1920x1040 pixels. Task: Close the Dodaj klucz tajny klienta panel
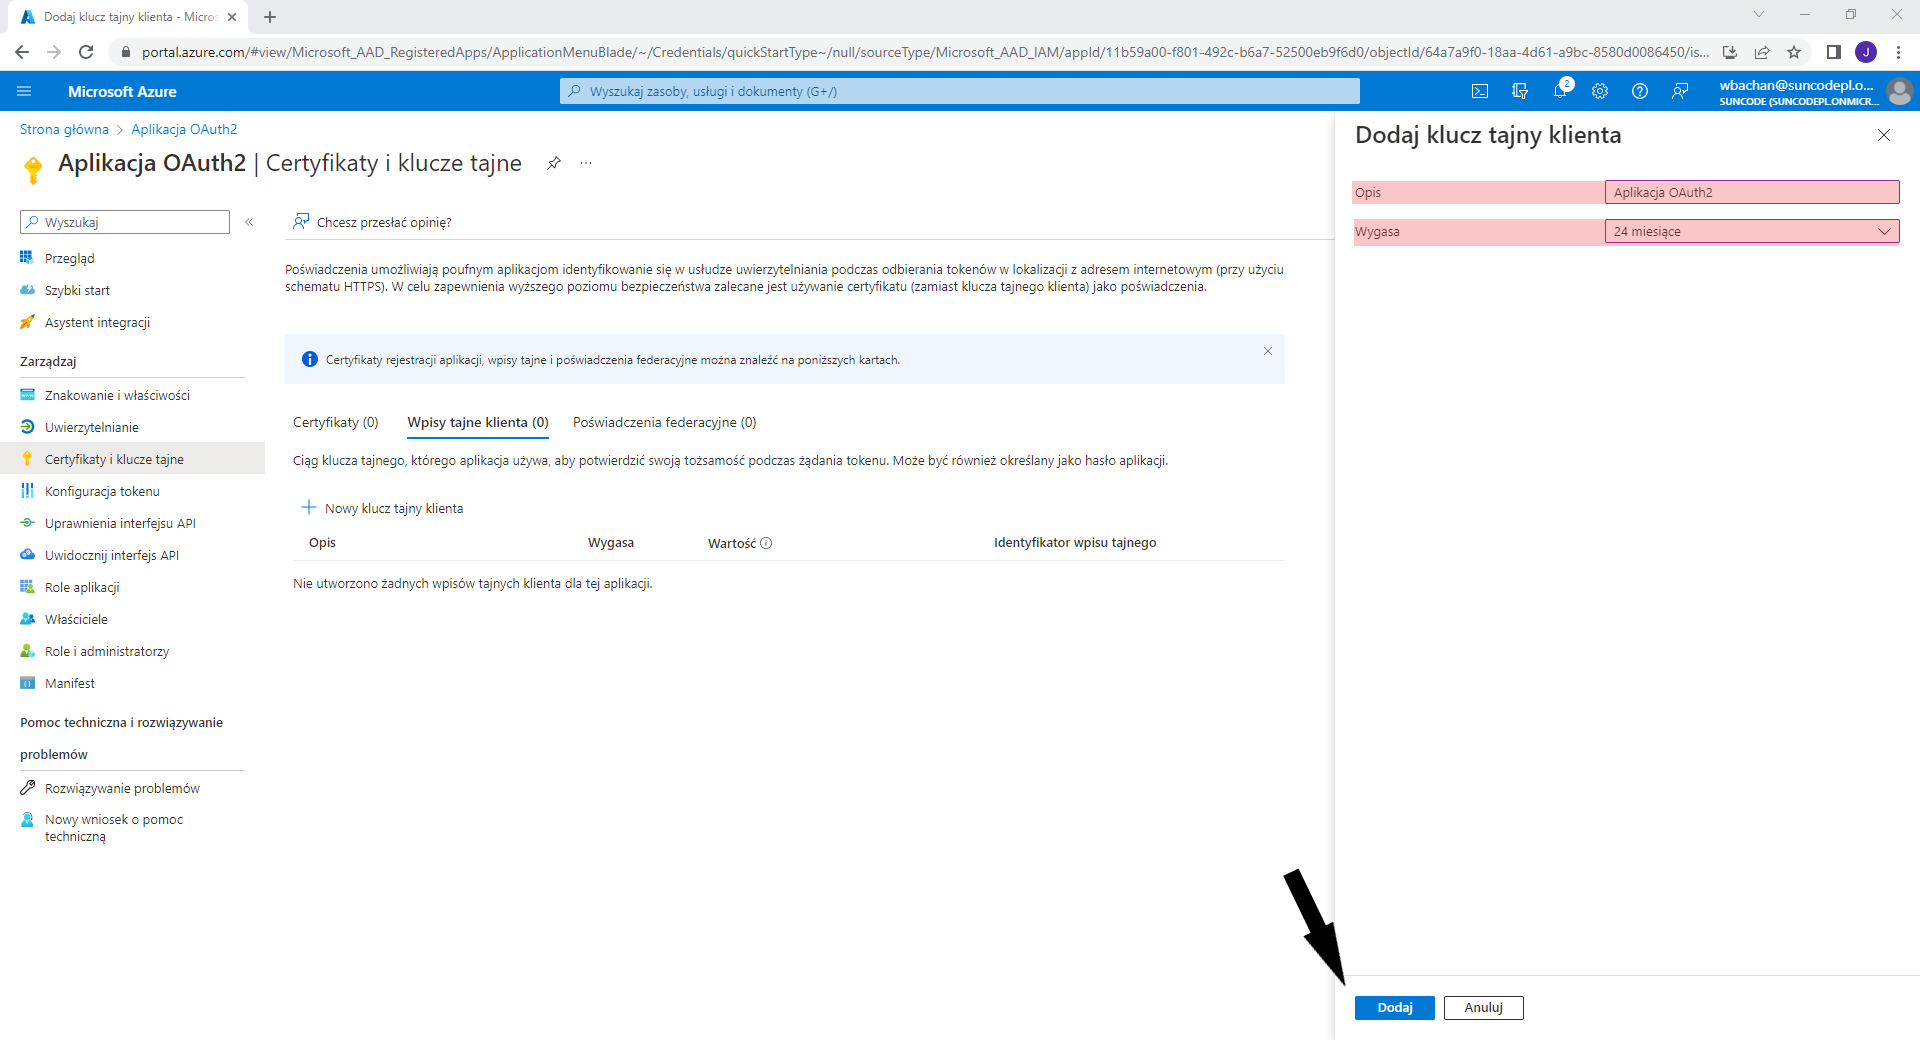pyautogui.click(x=1884, y=135)
